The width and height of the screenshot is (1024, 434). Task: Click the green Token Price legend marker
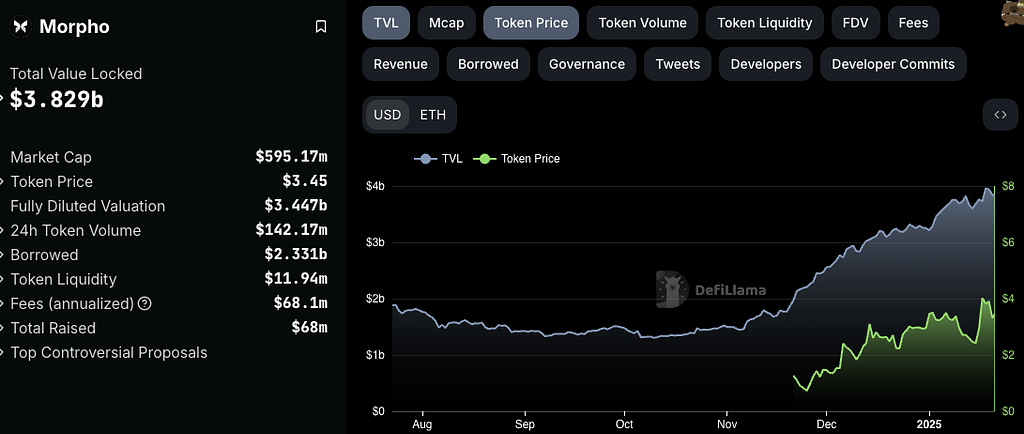(x=486, y=159)
